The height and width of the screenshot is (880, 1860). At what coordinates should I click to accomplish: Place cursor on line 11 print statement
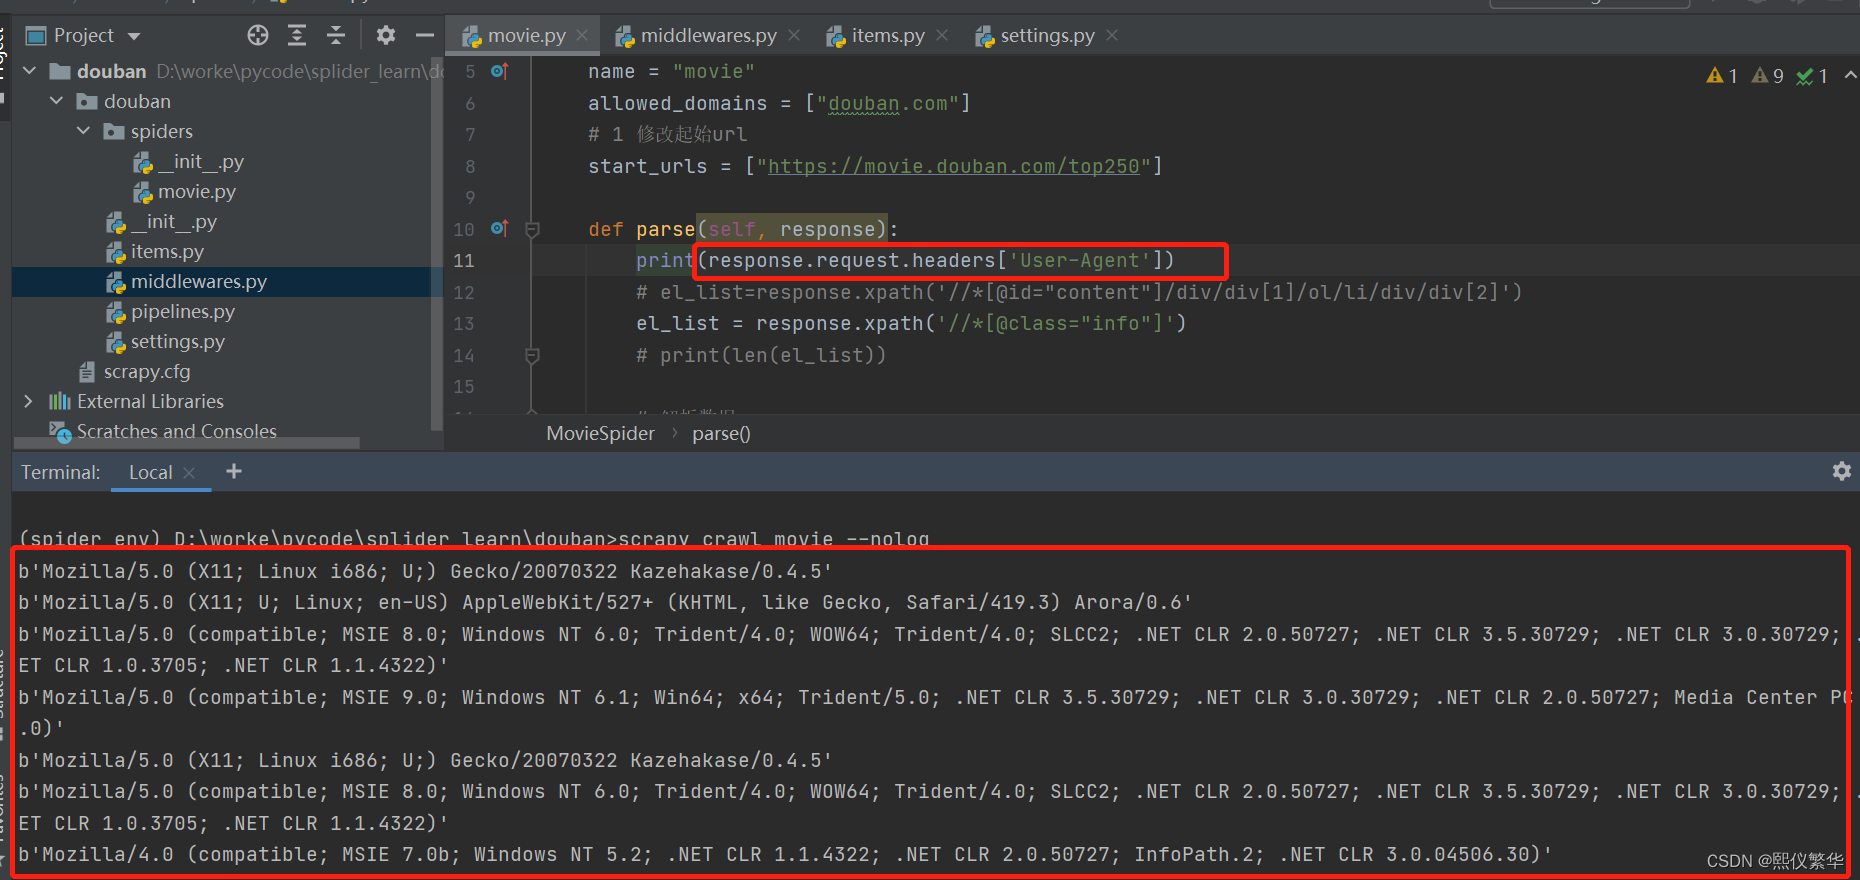pos(906,261)
